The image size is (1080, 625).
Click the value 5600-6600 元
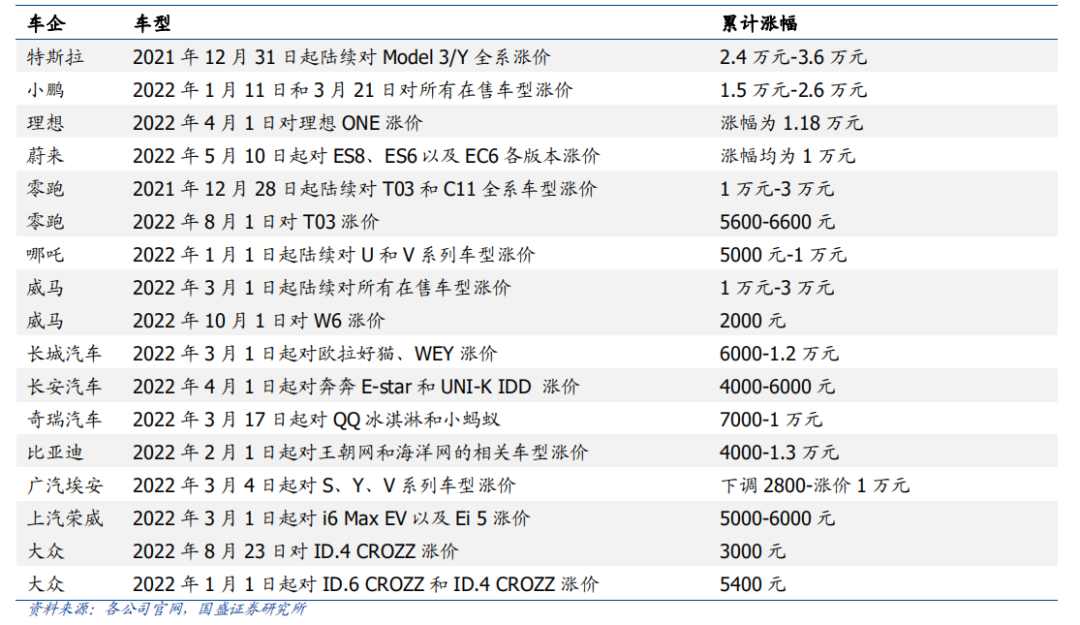777,222
